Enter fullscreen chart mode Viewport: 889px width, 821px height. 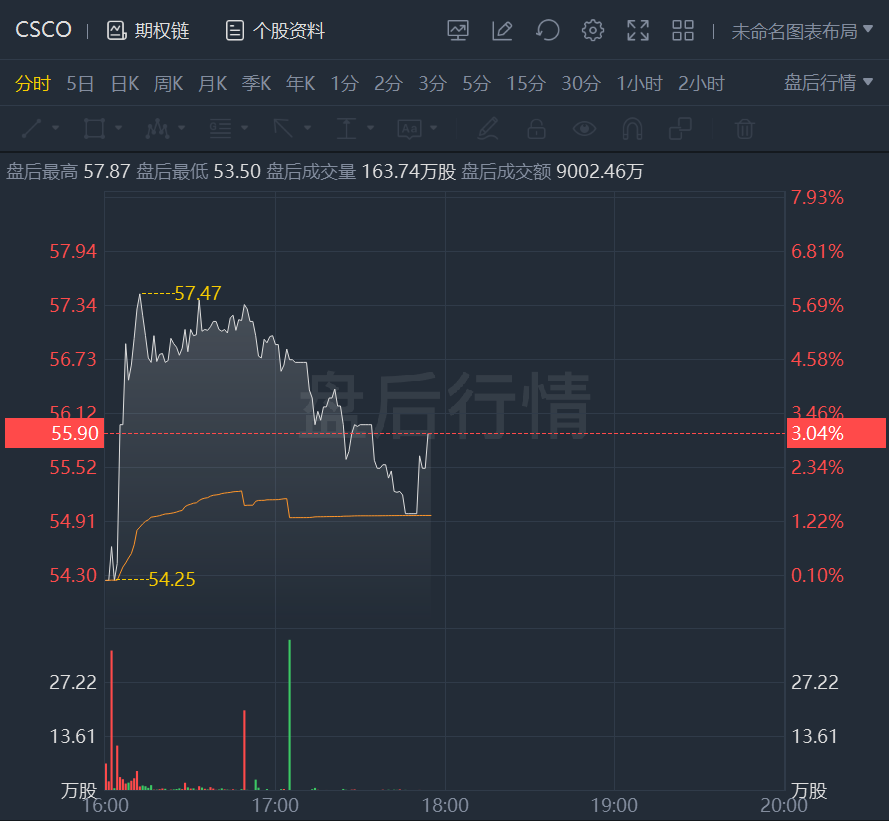(x=638, y=30)
